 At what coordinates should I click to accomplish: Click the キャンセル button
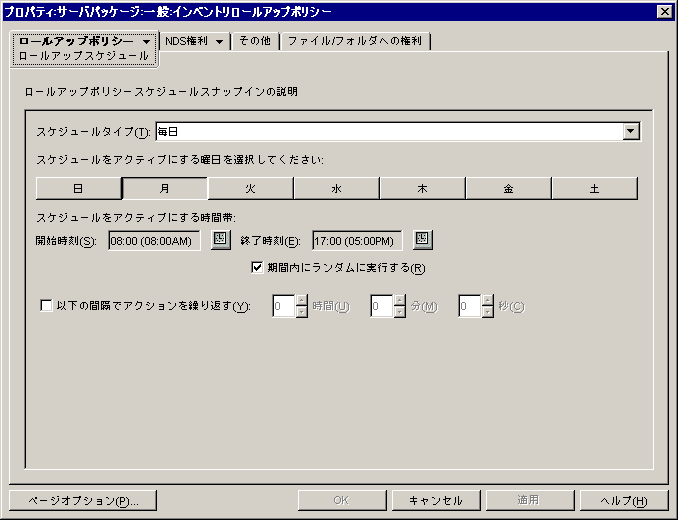pyautogui.click(x=436, y=500)
